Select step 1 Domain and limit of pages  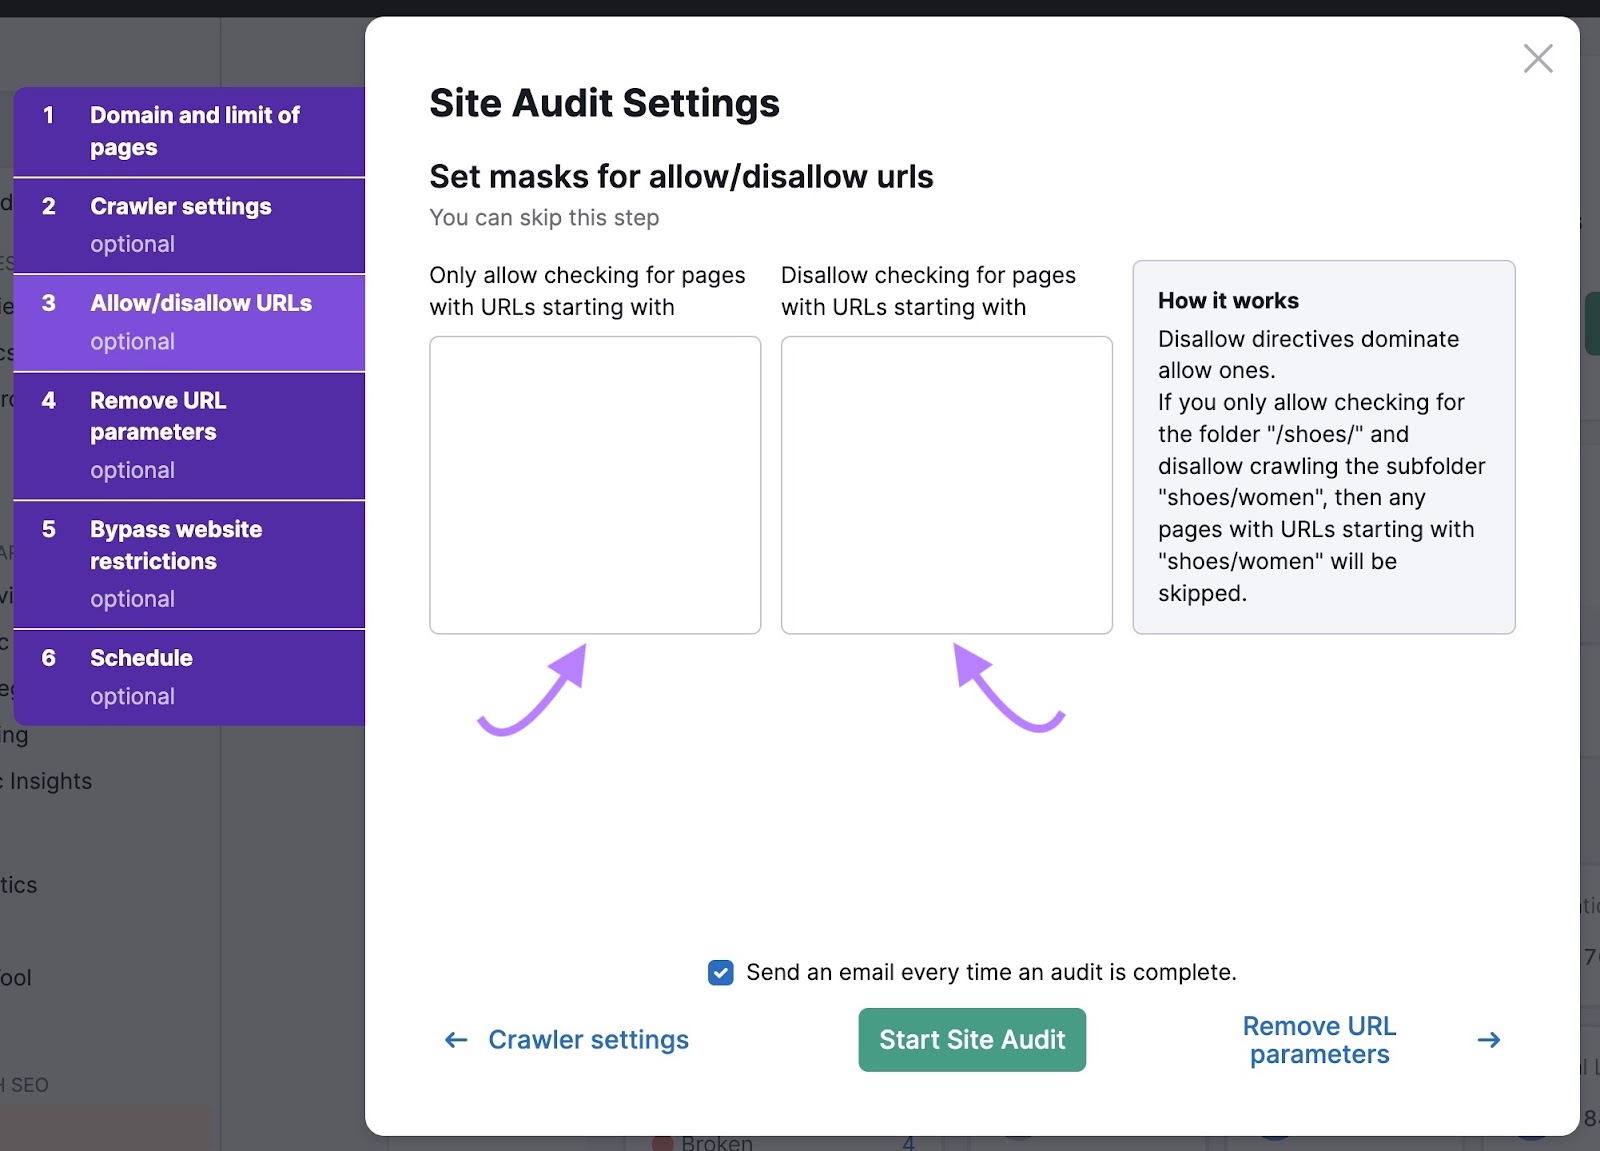(190, 130)
